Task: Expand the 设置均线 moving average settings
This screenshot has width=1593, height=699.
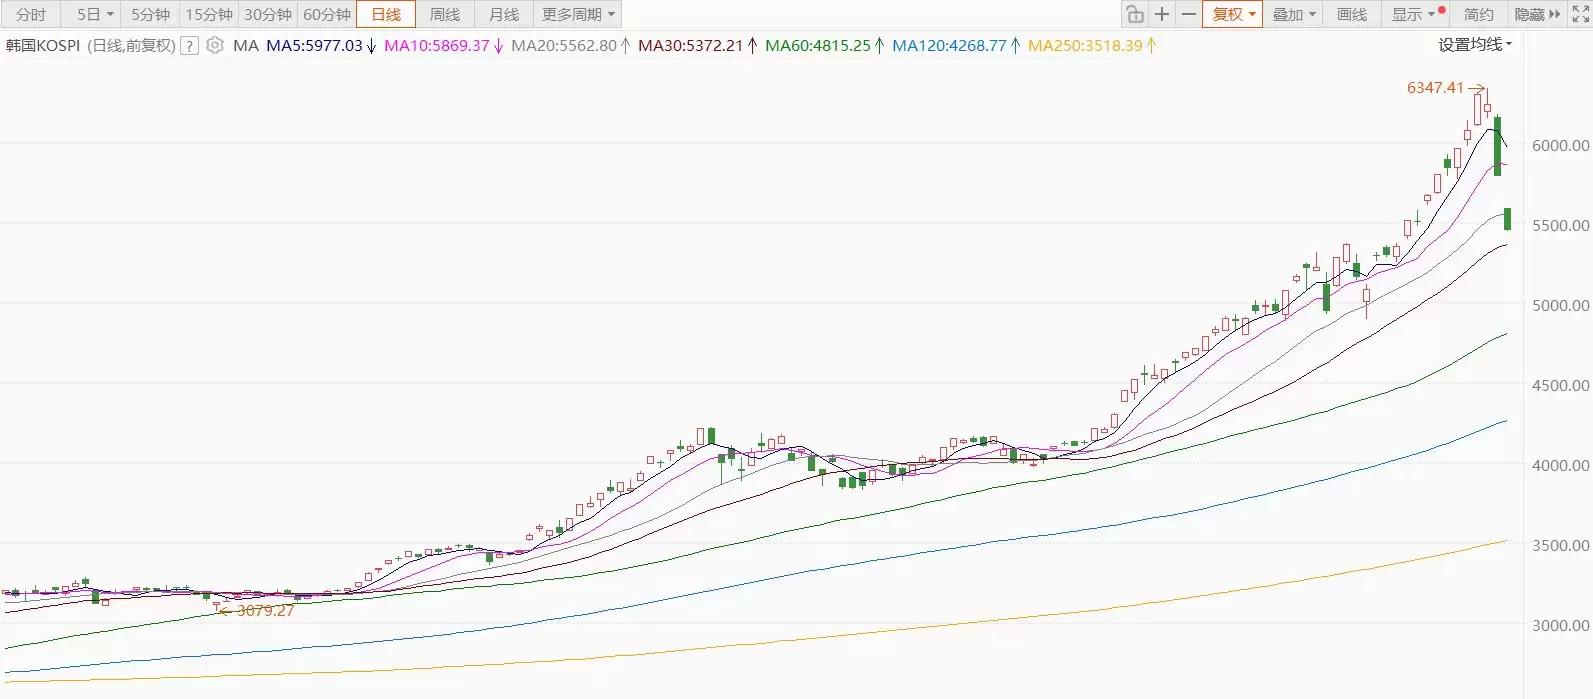Action: tap(1475, 44)
